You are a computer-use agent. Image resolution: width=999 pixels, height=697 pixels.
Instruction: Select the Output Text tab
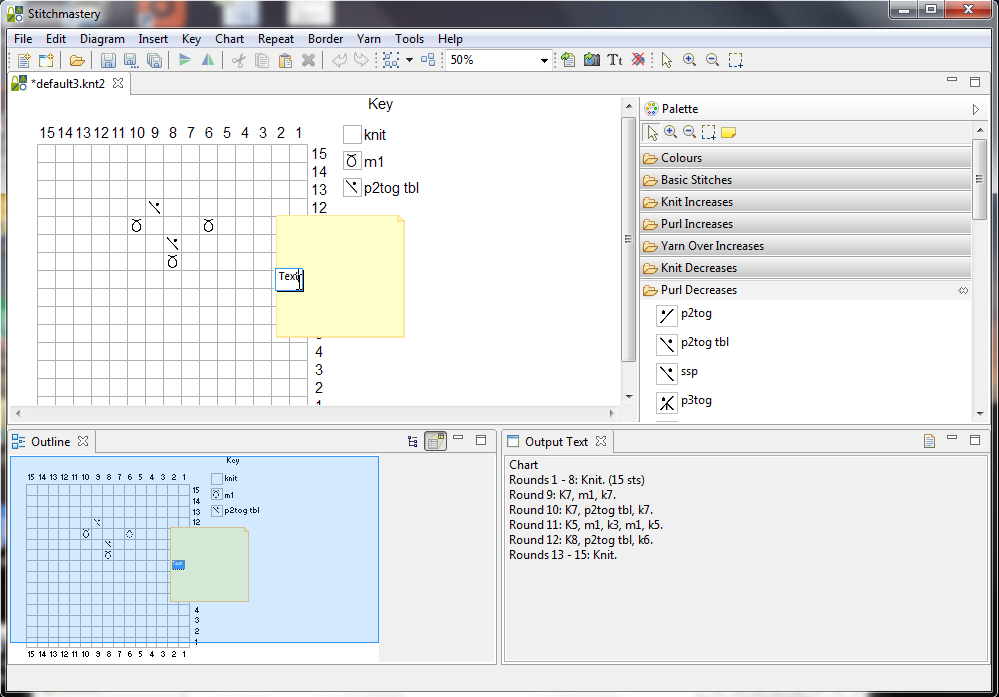556,441
